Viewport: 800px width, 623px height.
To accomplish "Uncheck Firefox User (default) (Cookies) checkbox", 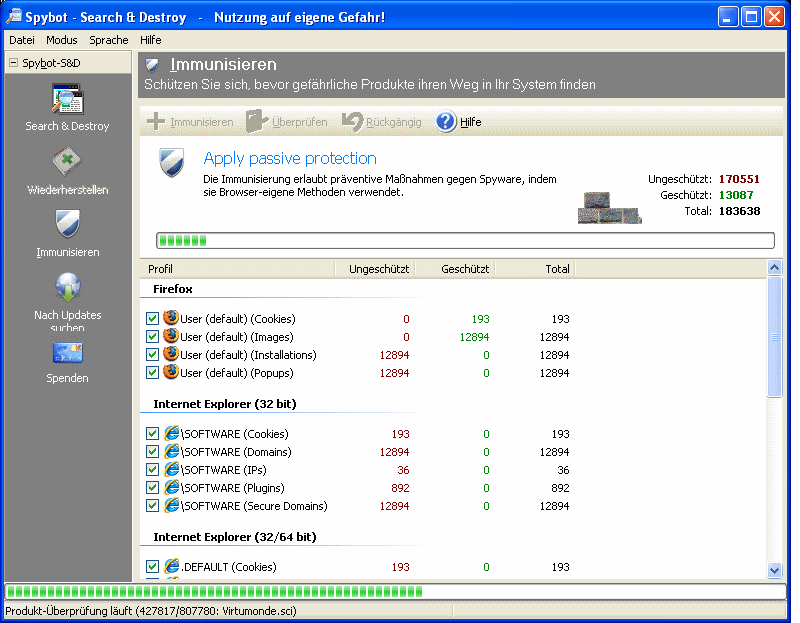I will tap(152, 319).
